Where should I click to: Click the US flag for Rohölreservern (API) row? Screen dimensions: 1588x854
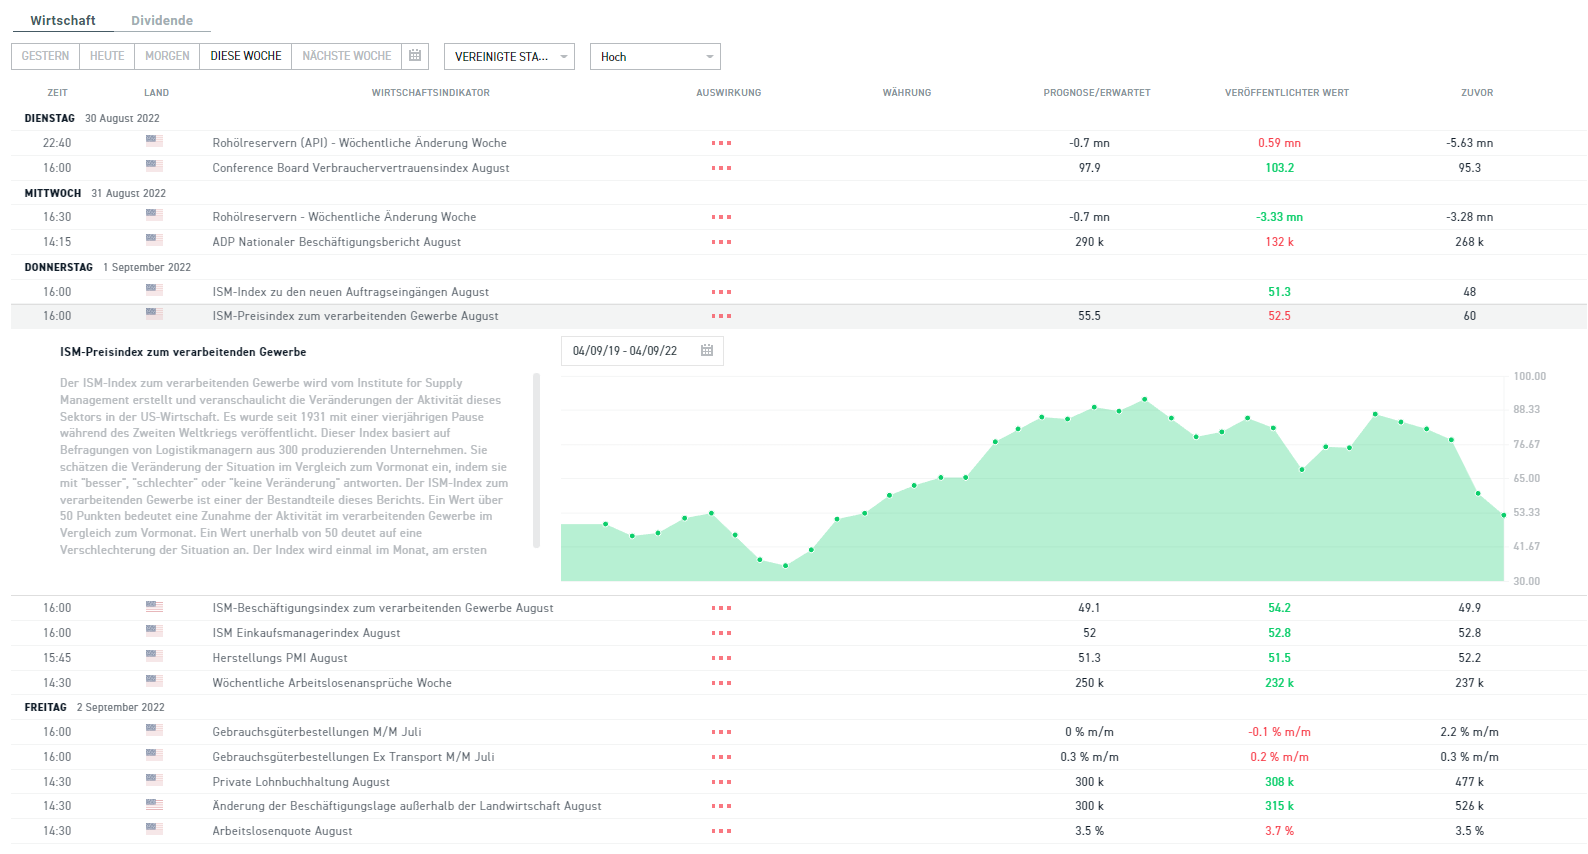[x=154, y=141]
